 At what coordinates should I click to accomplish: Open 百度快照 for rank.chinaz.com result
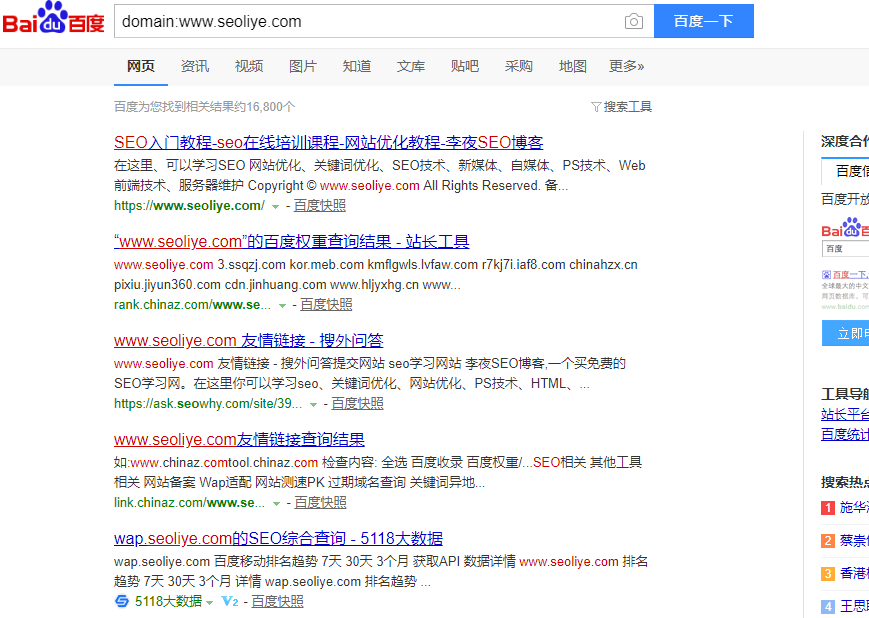tap(326, 305)
